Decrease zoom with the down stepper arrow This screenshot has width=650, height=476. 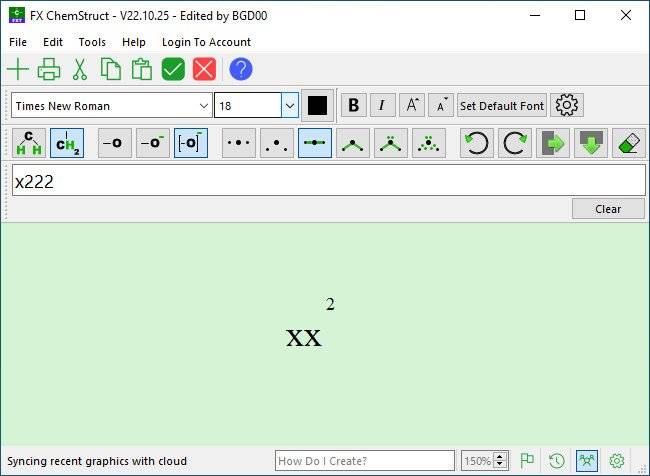(x=500, y=464)
